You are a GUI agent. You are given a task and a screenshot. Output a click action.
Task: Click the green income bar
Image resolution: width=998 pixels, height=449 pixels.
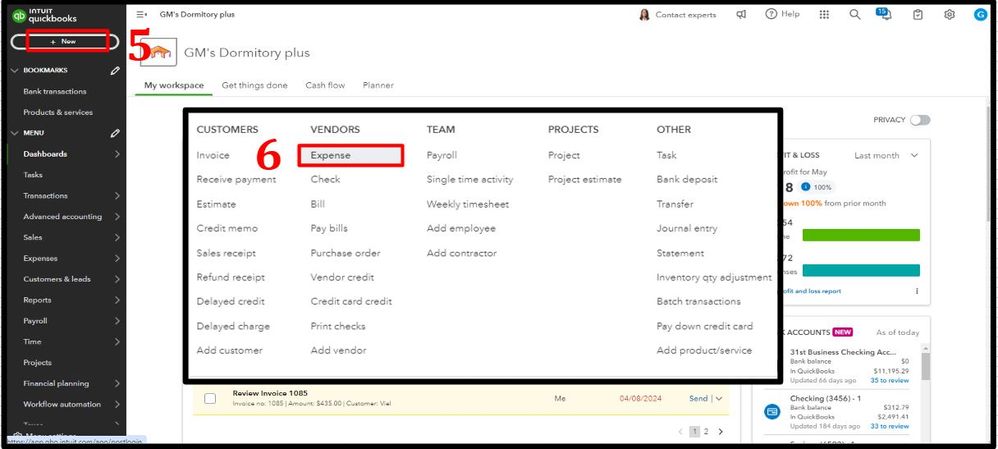point(861,235)
